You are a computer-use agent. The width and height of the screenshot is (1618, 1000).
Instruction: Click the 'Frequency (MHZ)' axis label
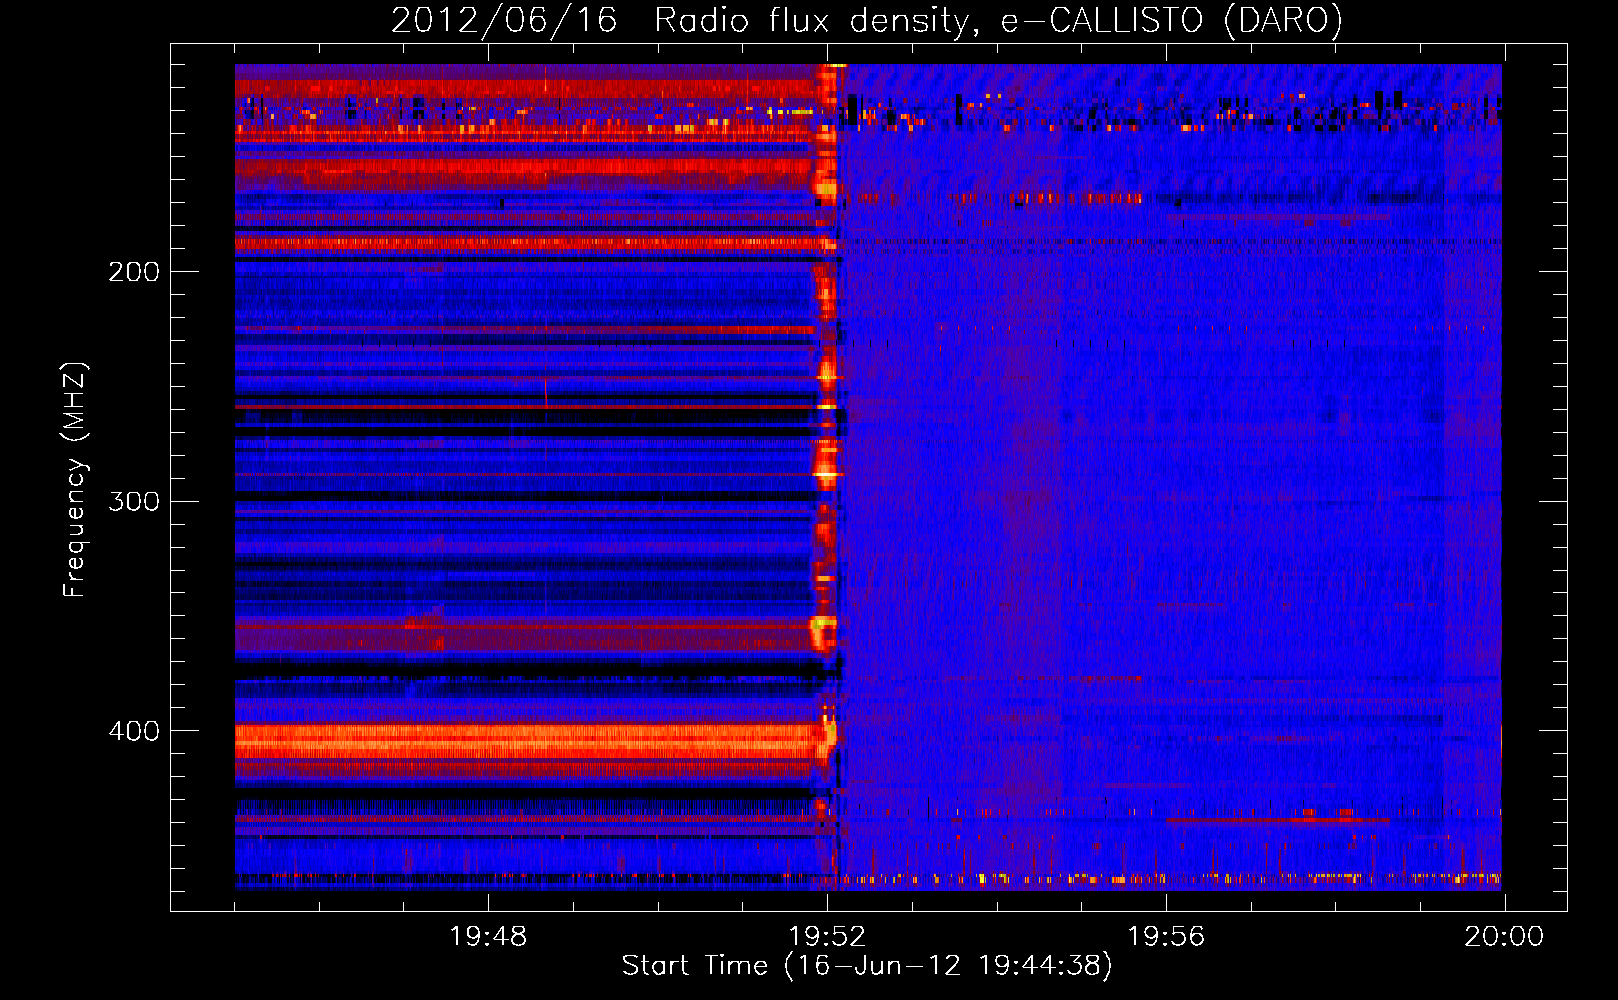75,480
